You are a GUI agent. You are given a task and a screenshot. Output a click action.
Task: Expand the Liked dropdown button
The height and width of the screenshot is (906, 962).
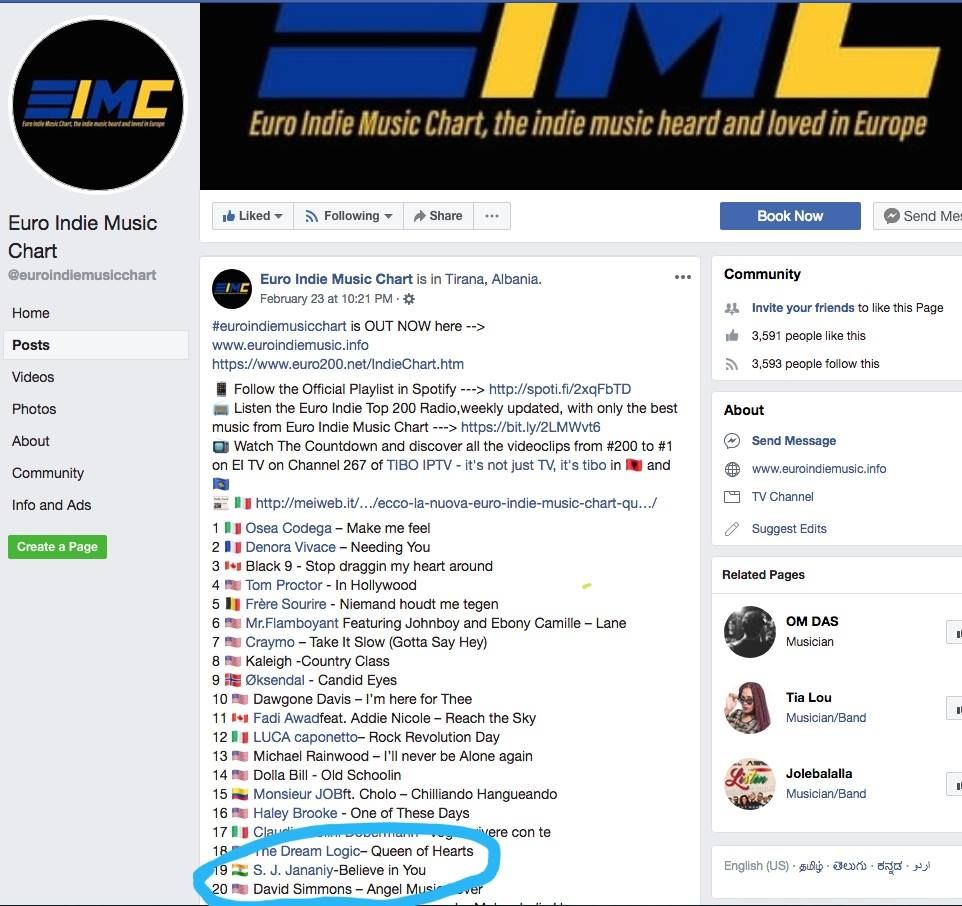253,216
